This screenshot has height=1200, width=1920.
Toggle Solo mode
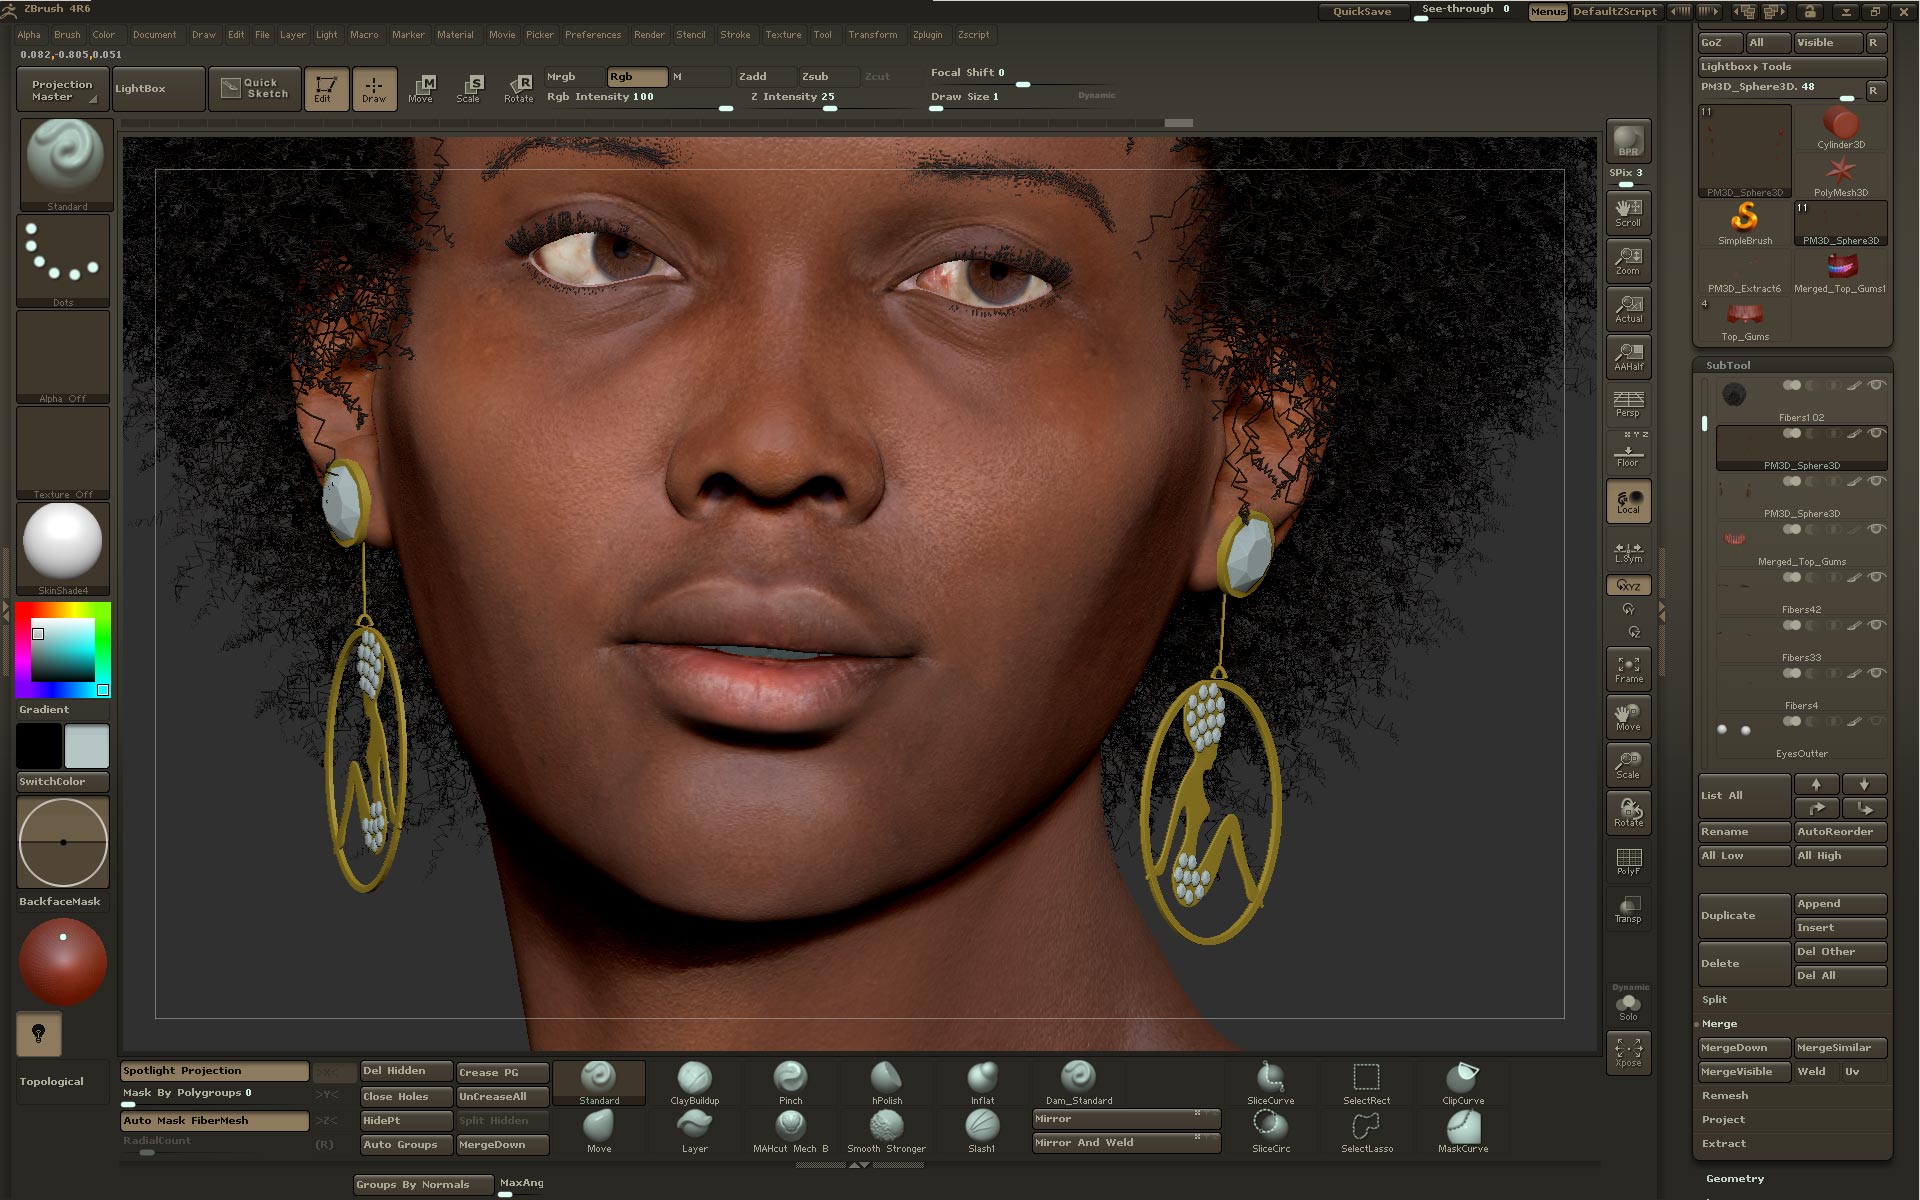pyautogui.click(x=1628, y=1004)
